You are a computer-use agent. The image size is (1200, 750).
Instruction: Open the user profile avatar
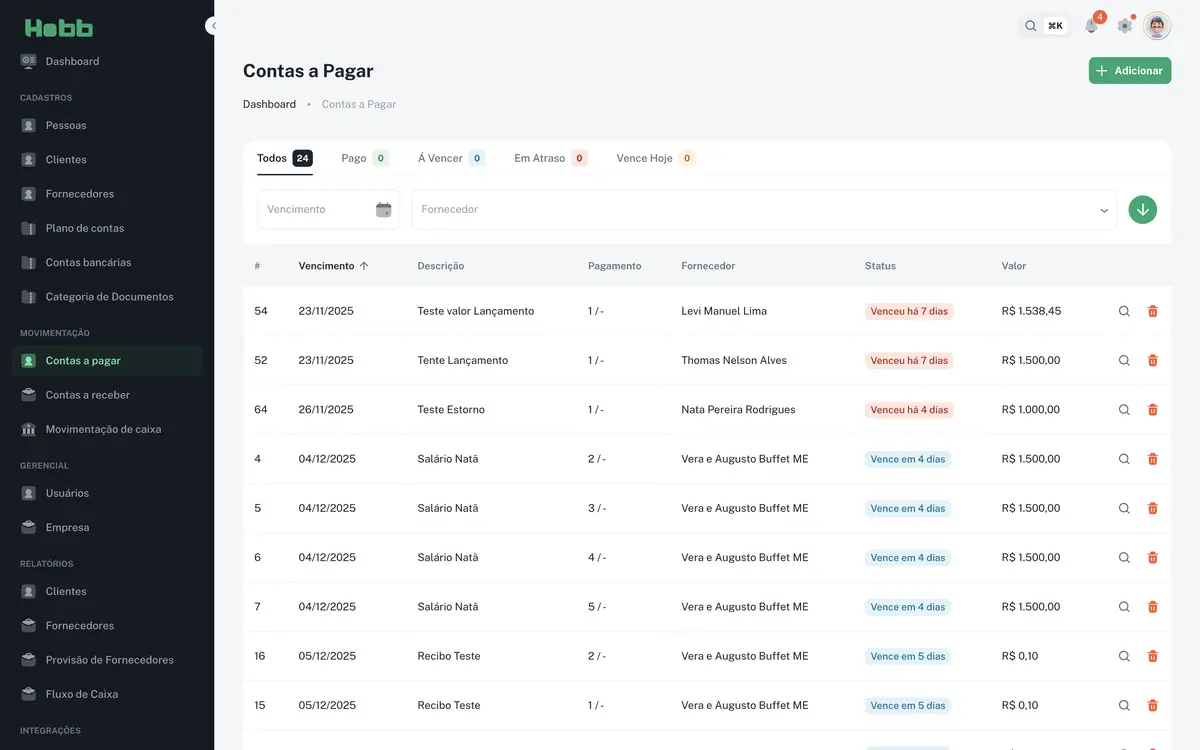click(x=1156, y=25)
